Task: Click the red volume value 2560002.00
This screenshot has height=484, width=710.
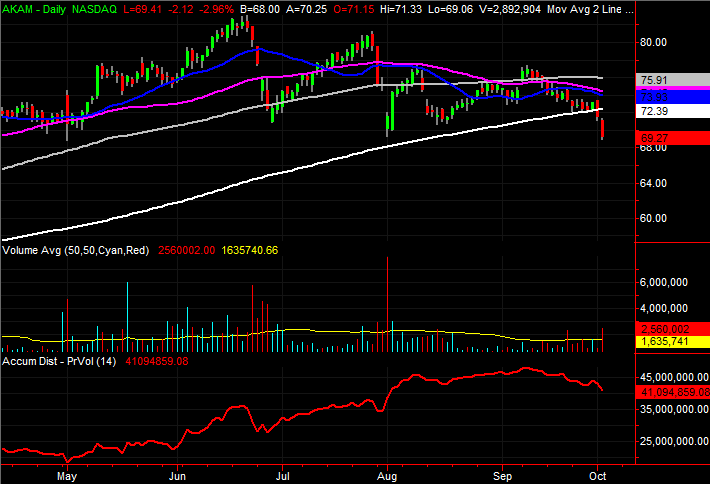Action: click(x=187, y=250)
